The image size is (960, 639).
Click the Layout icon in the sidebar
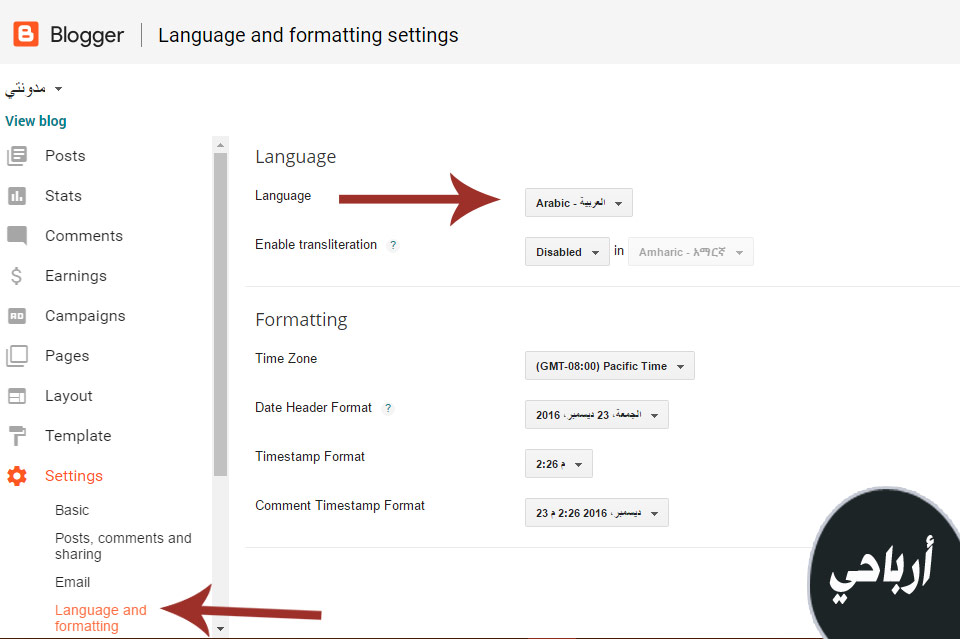(17, 396)
